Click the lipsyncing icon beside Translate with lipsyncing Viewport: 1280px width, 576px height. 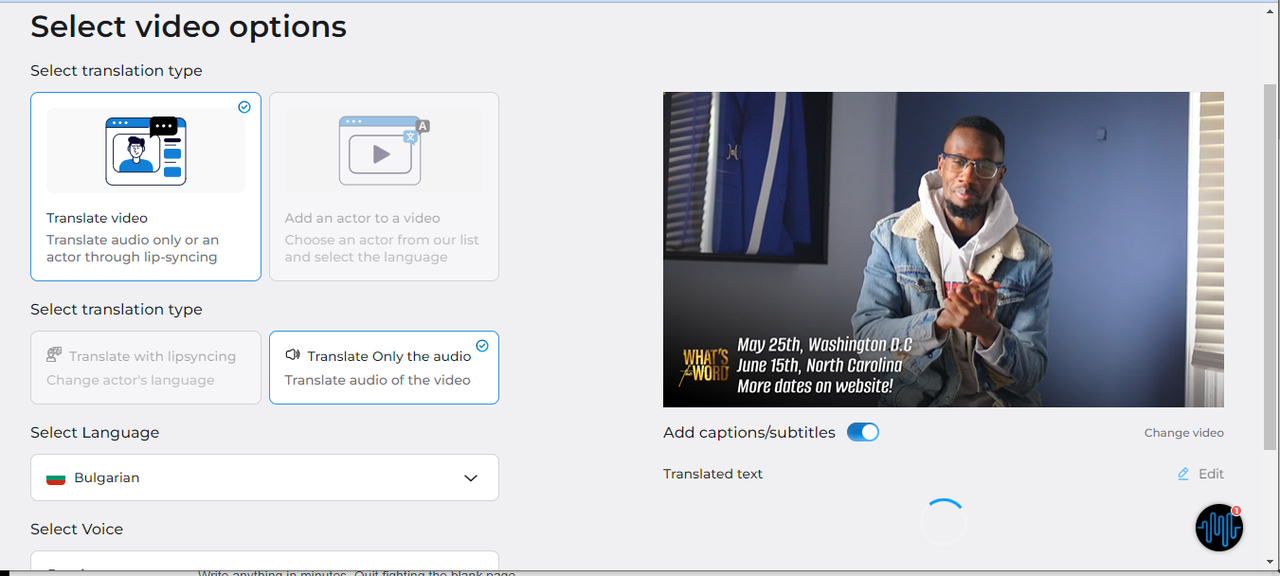coord(54,355)
